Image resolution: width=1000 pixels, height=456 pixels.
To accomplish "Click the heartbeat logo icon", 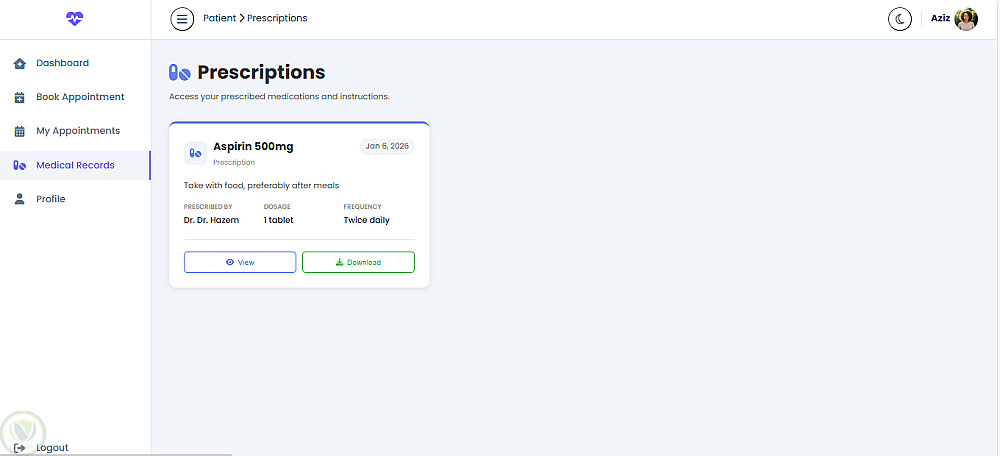I will click(75, 18).
